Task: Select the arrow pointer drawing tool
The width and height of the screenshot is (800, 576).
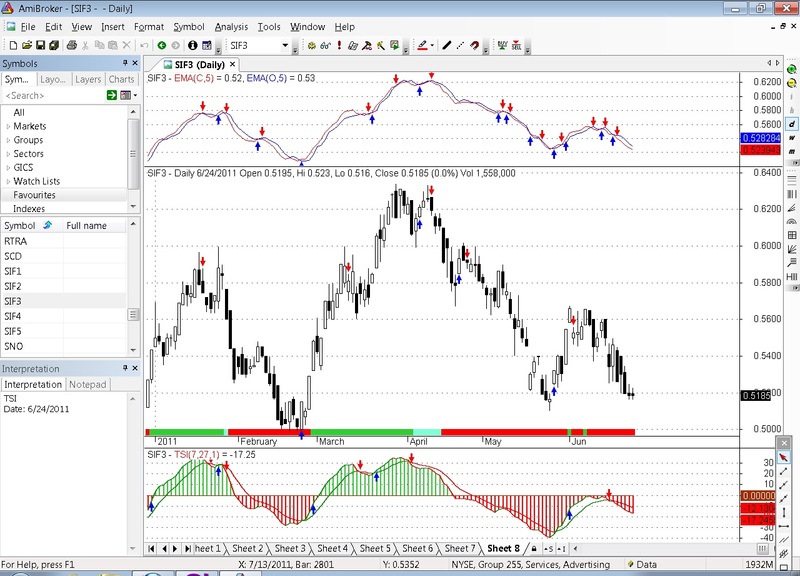Action: coord(784,458)
